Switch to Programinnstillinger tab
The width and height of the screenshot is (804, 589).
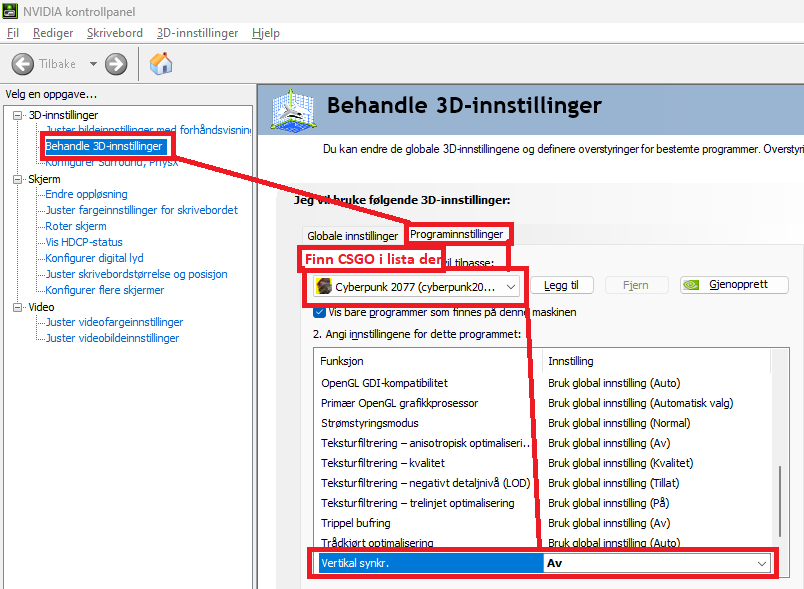coord(456,234)
